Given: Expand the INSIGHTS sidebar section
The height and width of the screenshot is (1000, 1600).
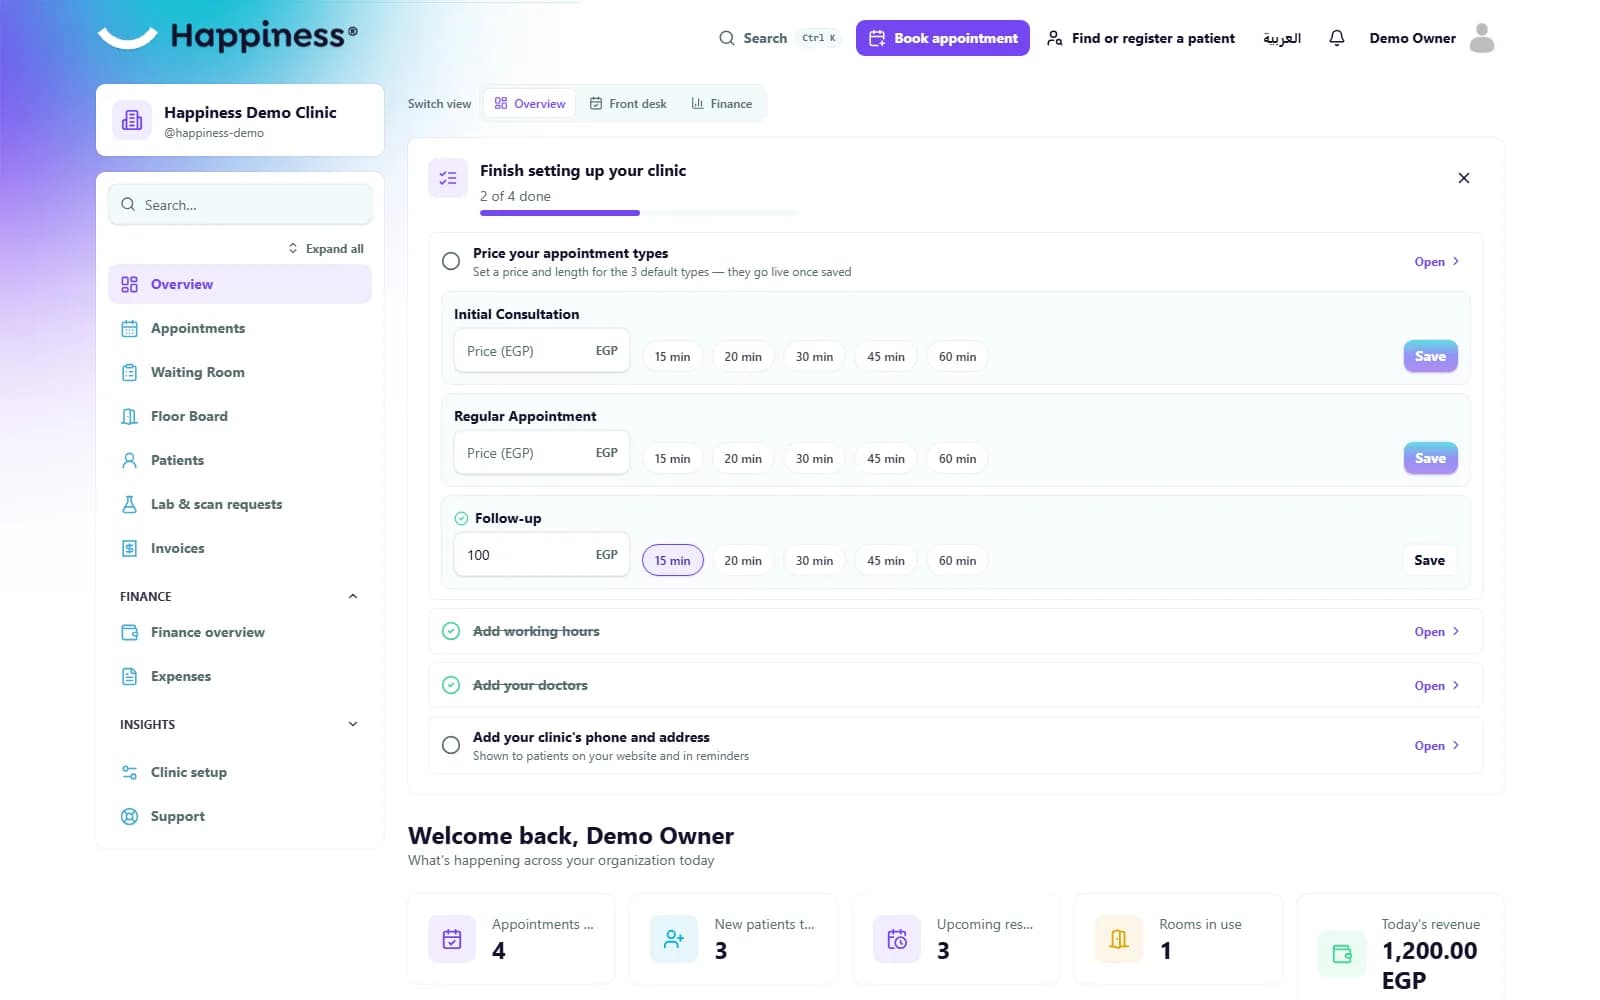Looking at the screenshot, I should (x=352, y=724).
